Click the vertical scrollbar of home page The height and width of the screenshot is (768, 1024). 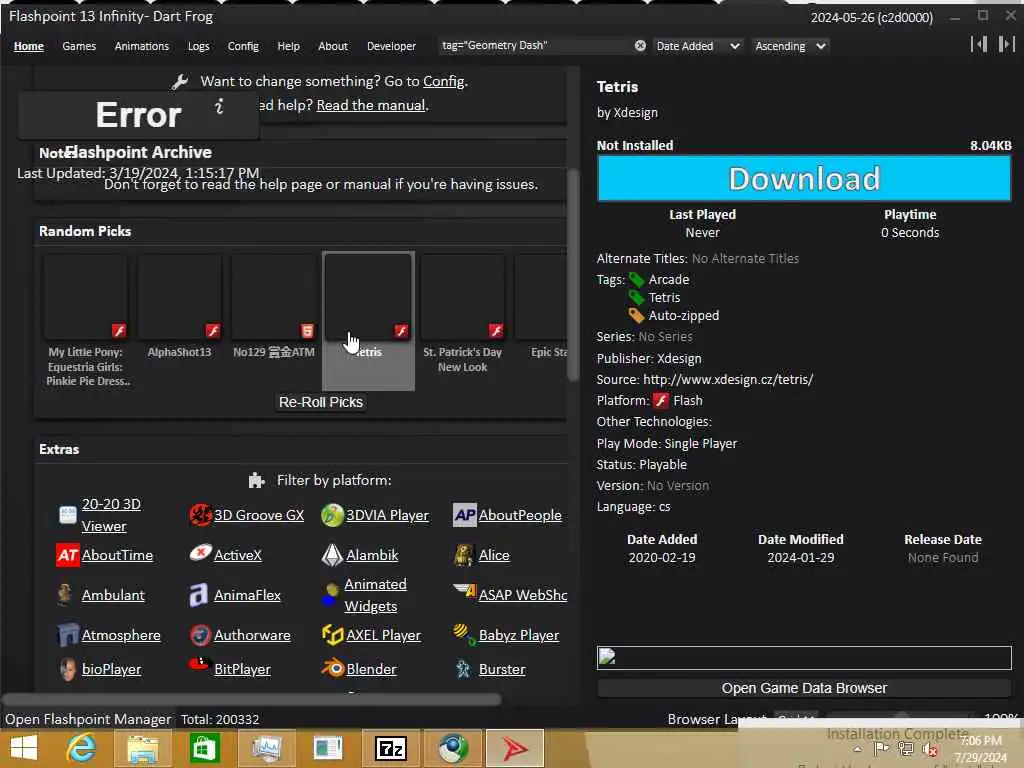coord(573,274)
